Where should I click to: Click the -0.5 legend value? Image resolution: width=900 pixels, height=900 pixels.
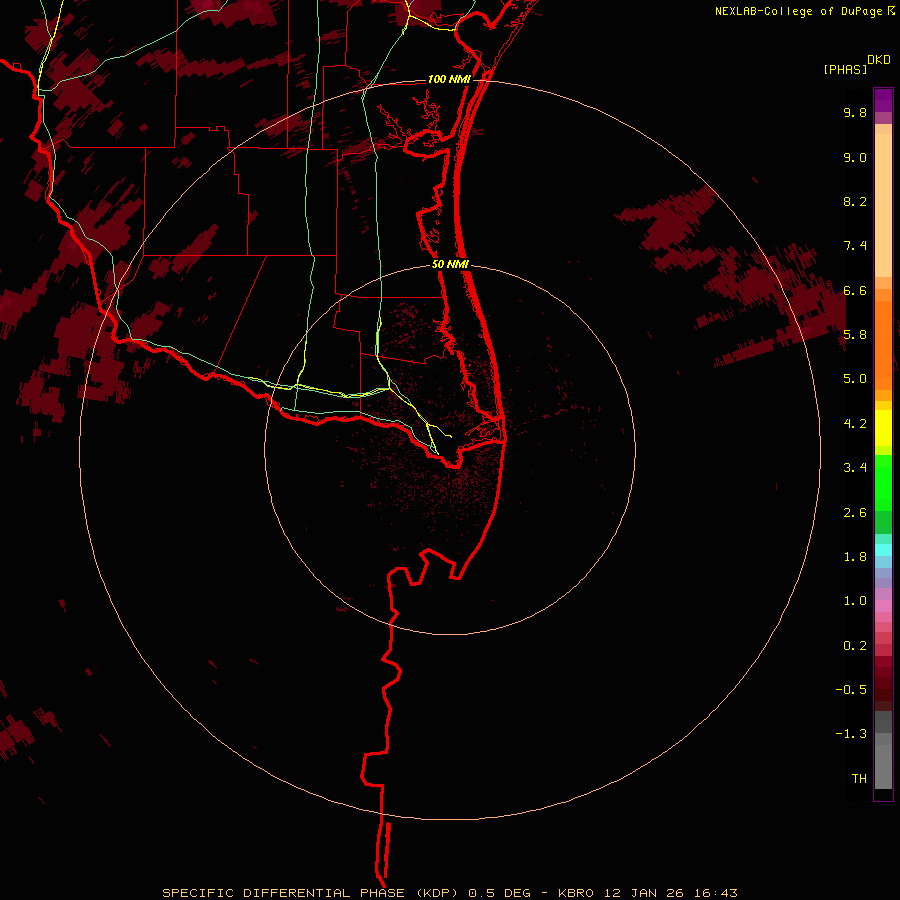[x=851, y=690]
